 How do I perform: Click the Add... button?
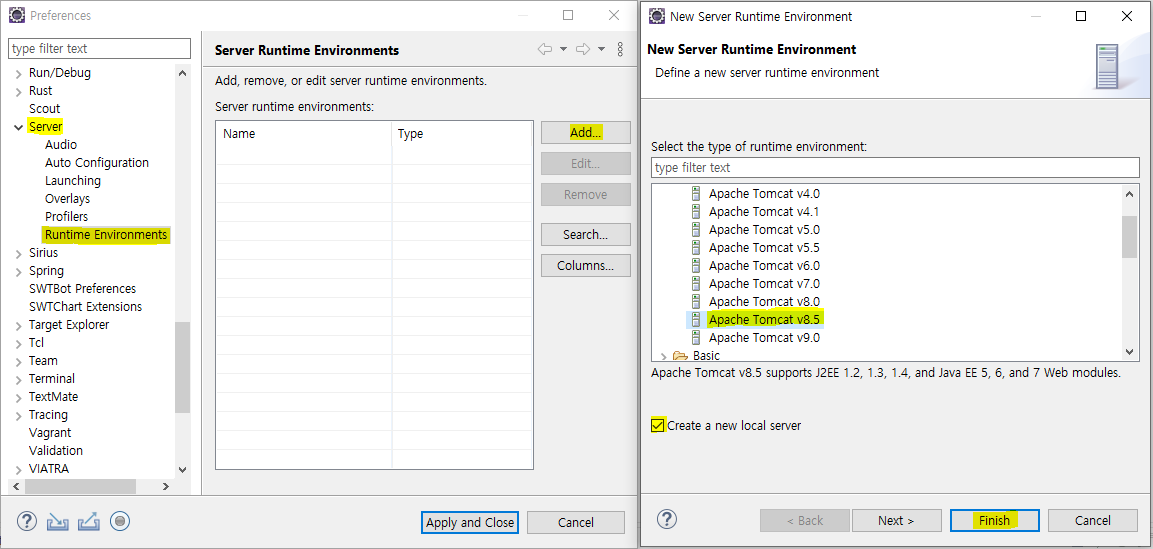point(586,133)
